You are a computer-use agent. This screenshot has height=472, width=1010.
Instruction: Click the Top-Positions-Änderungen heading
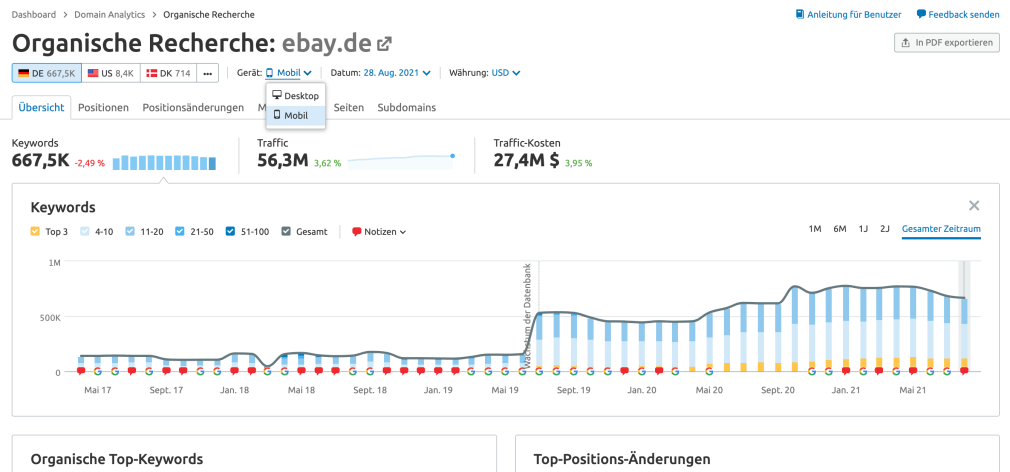tap(622, 459)
